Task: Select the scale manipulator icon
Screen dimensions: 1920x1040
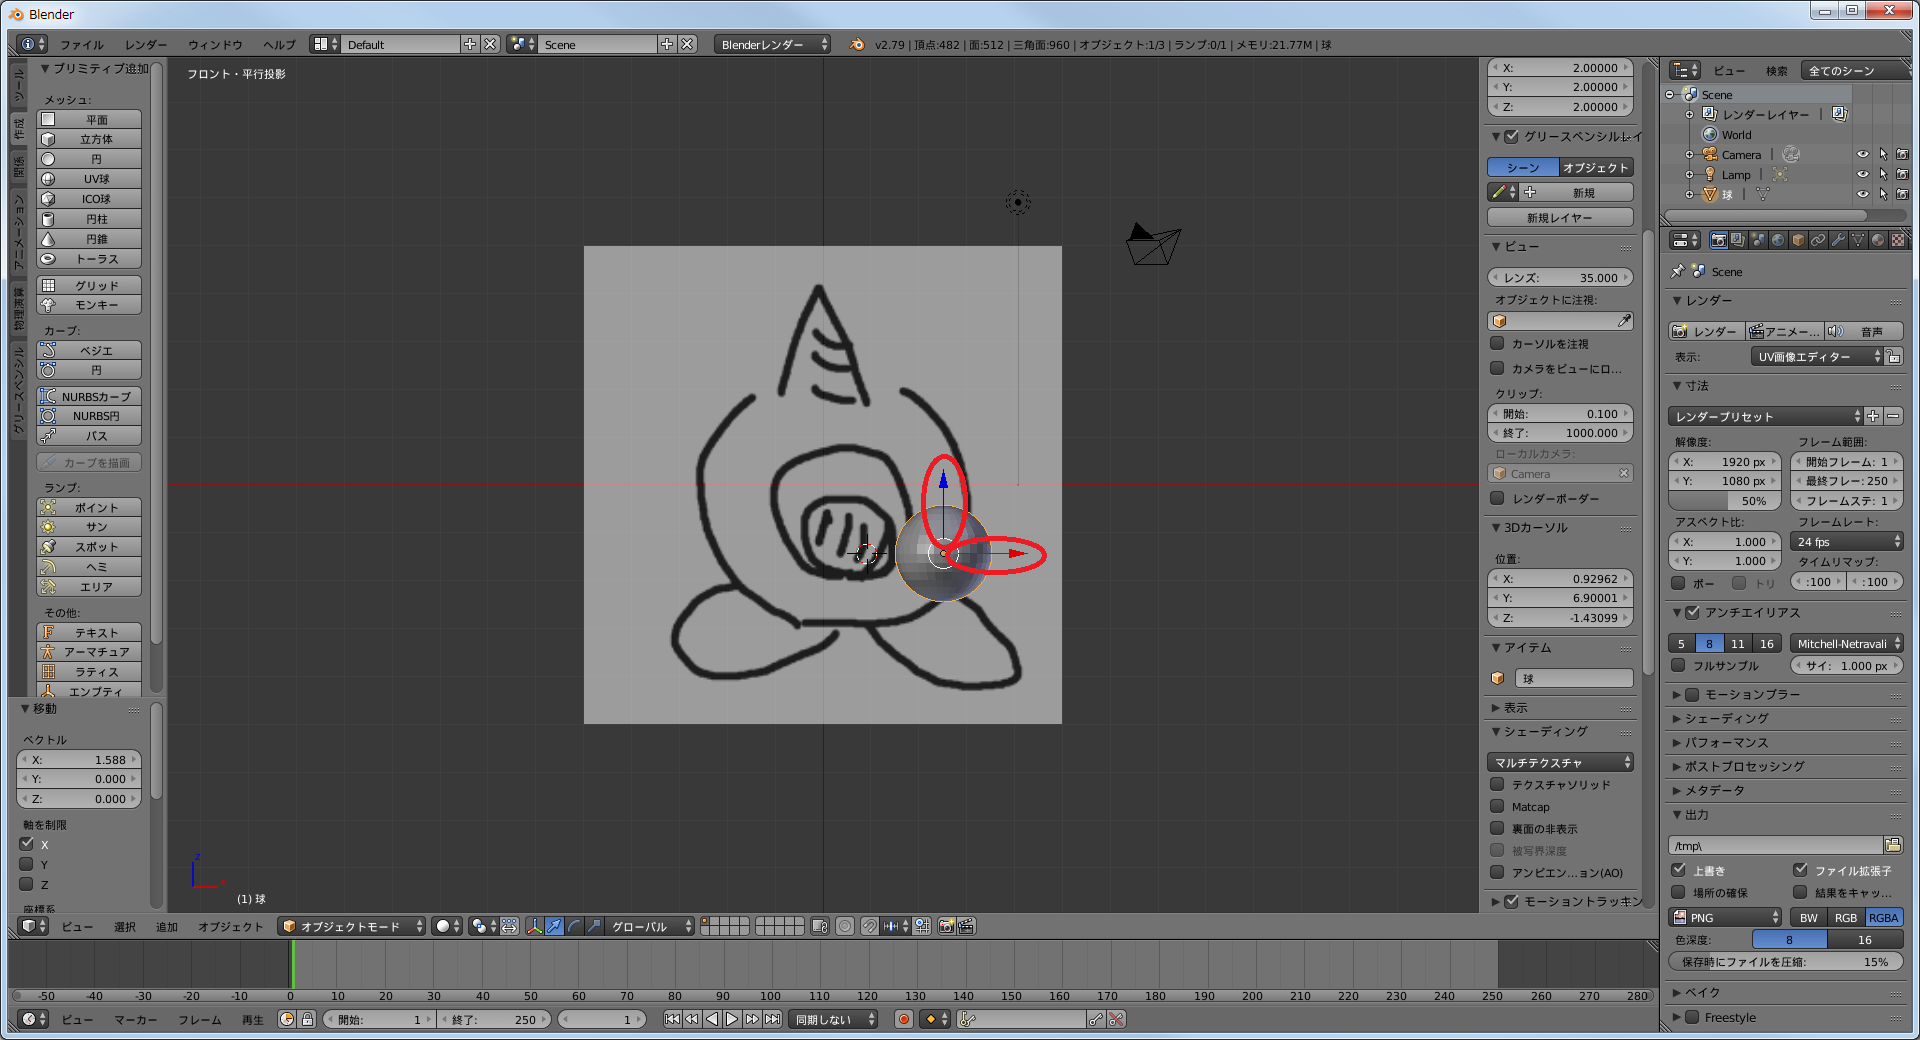Action: (594, 926)
